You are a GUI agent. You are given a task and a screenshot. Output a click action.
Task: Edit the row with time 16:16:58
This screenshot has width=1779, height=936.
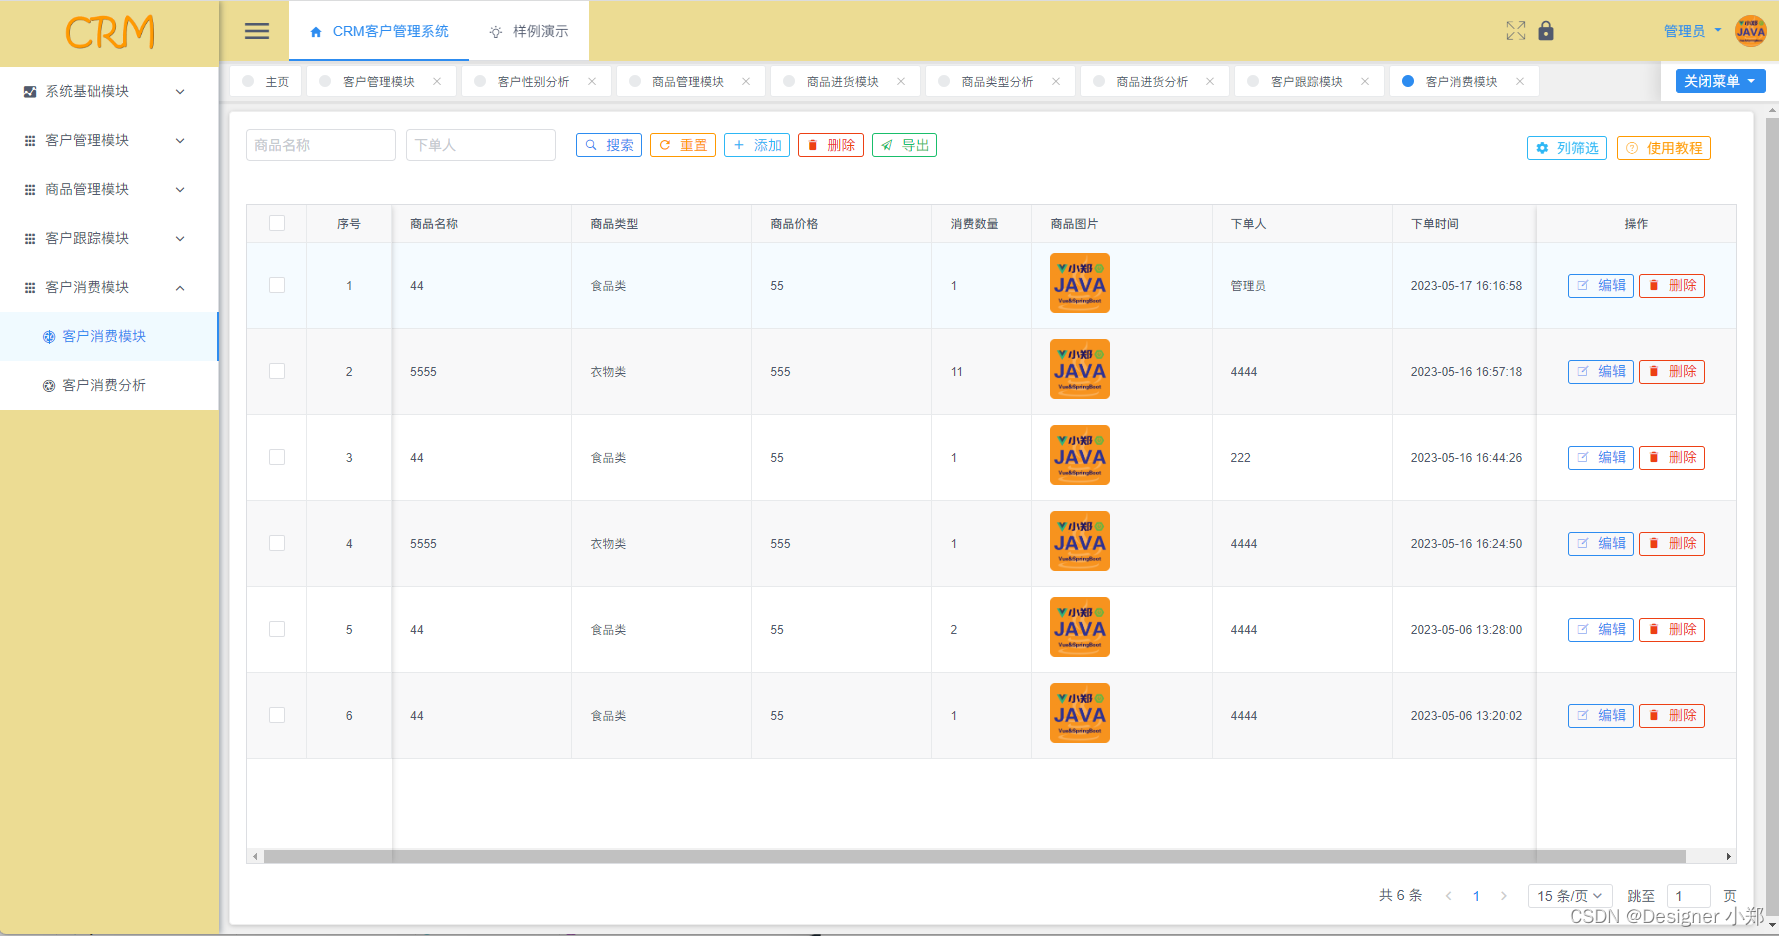[1601, 285]
